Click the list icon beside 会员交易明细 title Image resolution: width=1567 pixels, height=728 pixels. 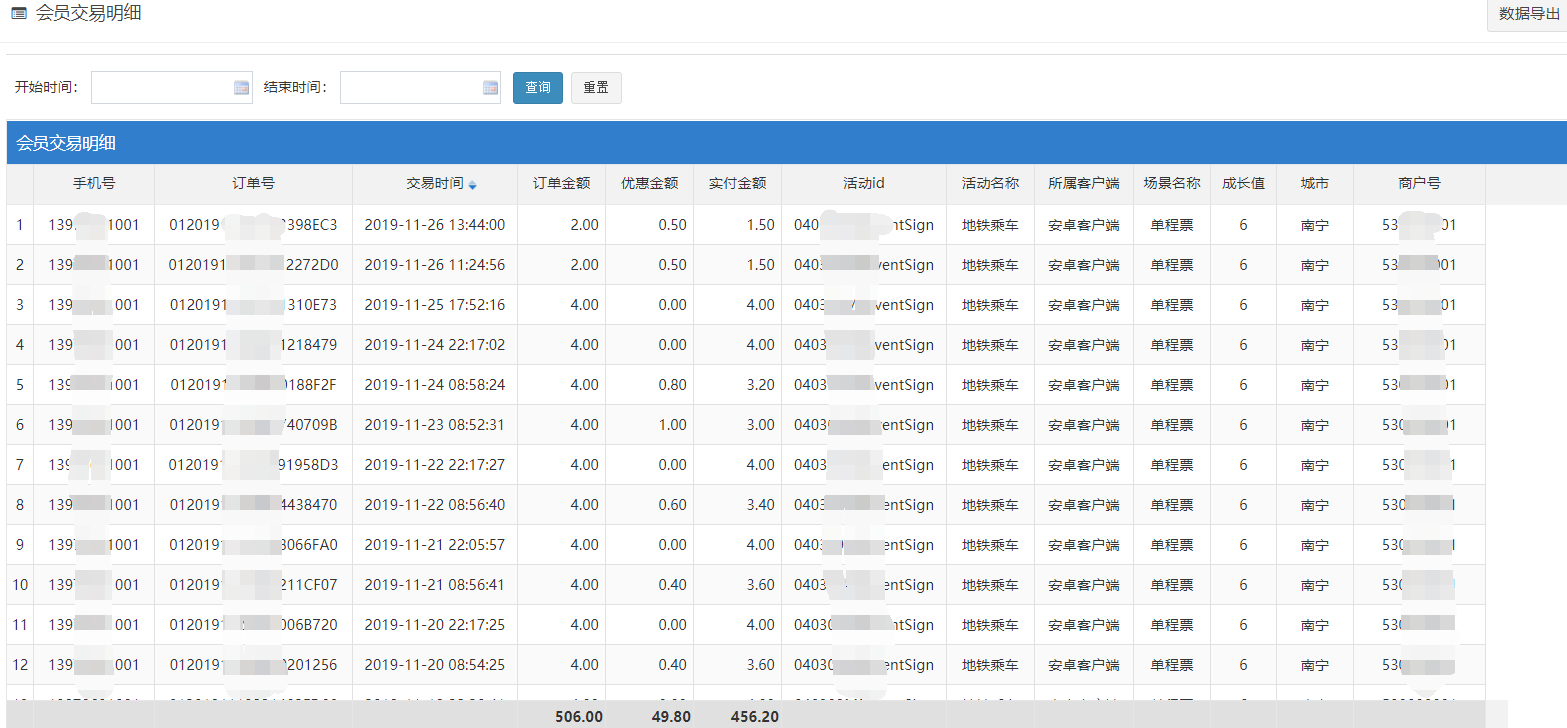pyautogui.click(x=19, y=13)
